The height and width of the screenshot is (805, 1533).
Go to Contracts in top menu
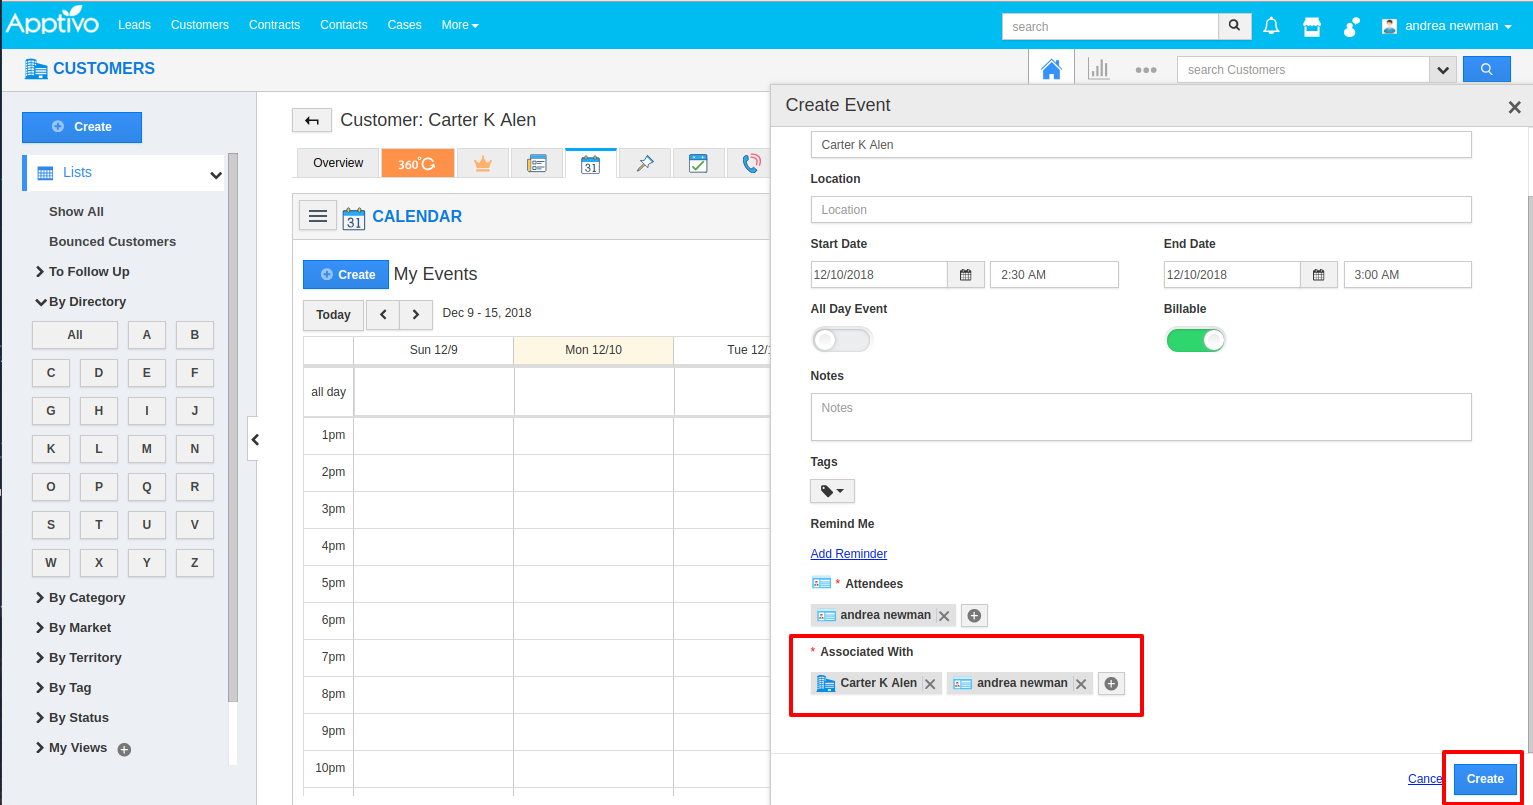click(x=274, y=25)
